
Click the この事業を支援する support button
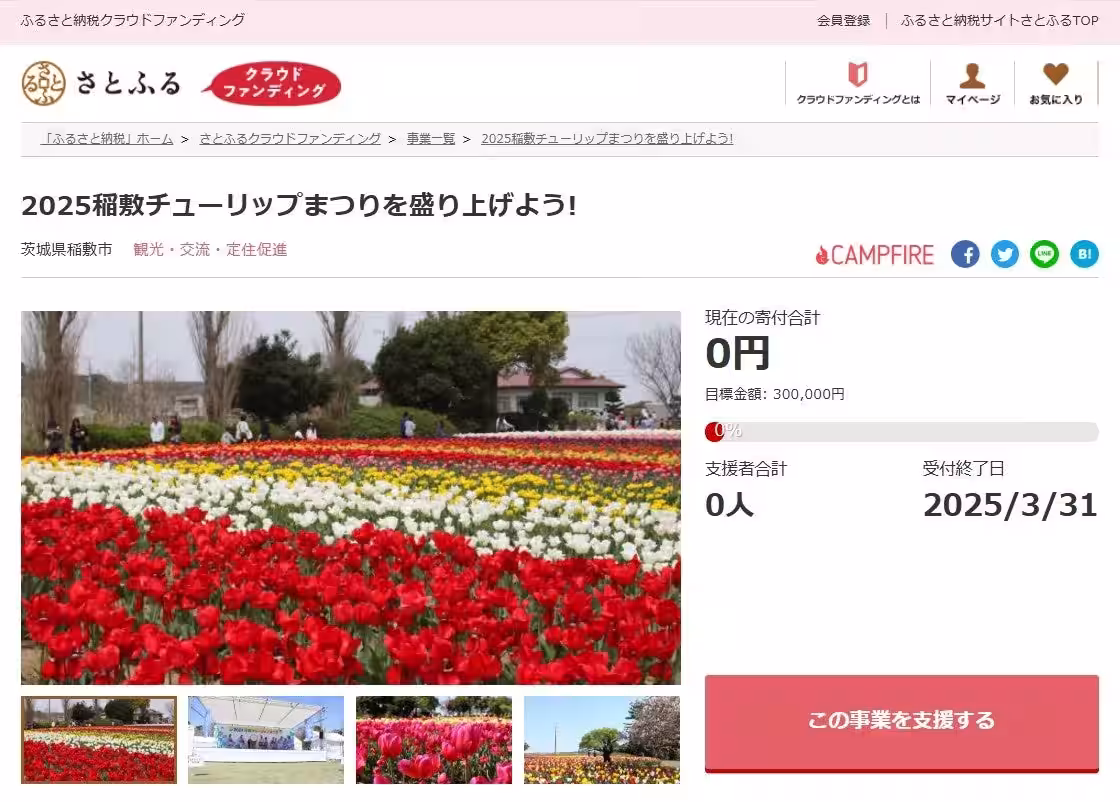(901, 720)
